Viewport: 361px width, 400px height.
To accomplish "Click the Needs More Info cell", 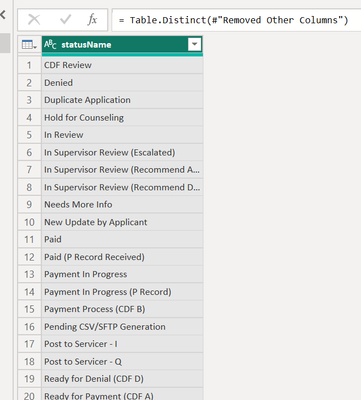I will (122, 204).
